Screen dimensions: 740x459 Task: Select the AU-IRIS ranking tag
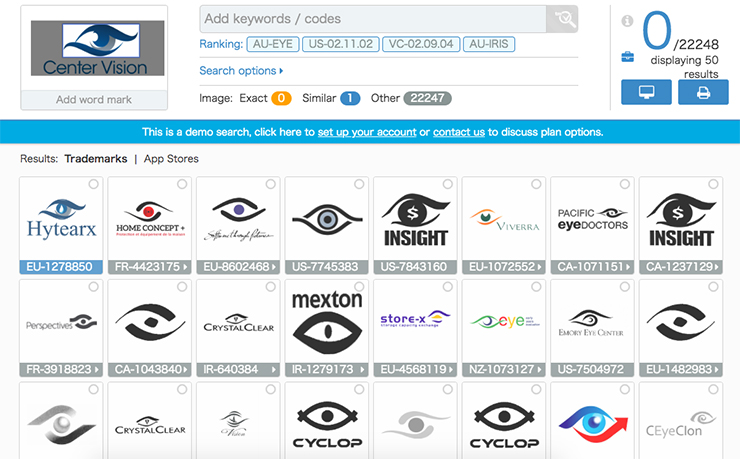pos(489,44)
